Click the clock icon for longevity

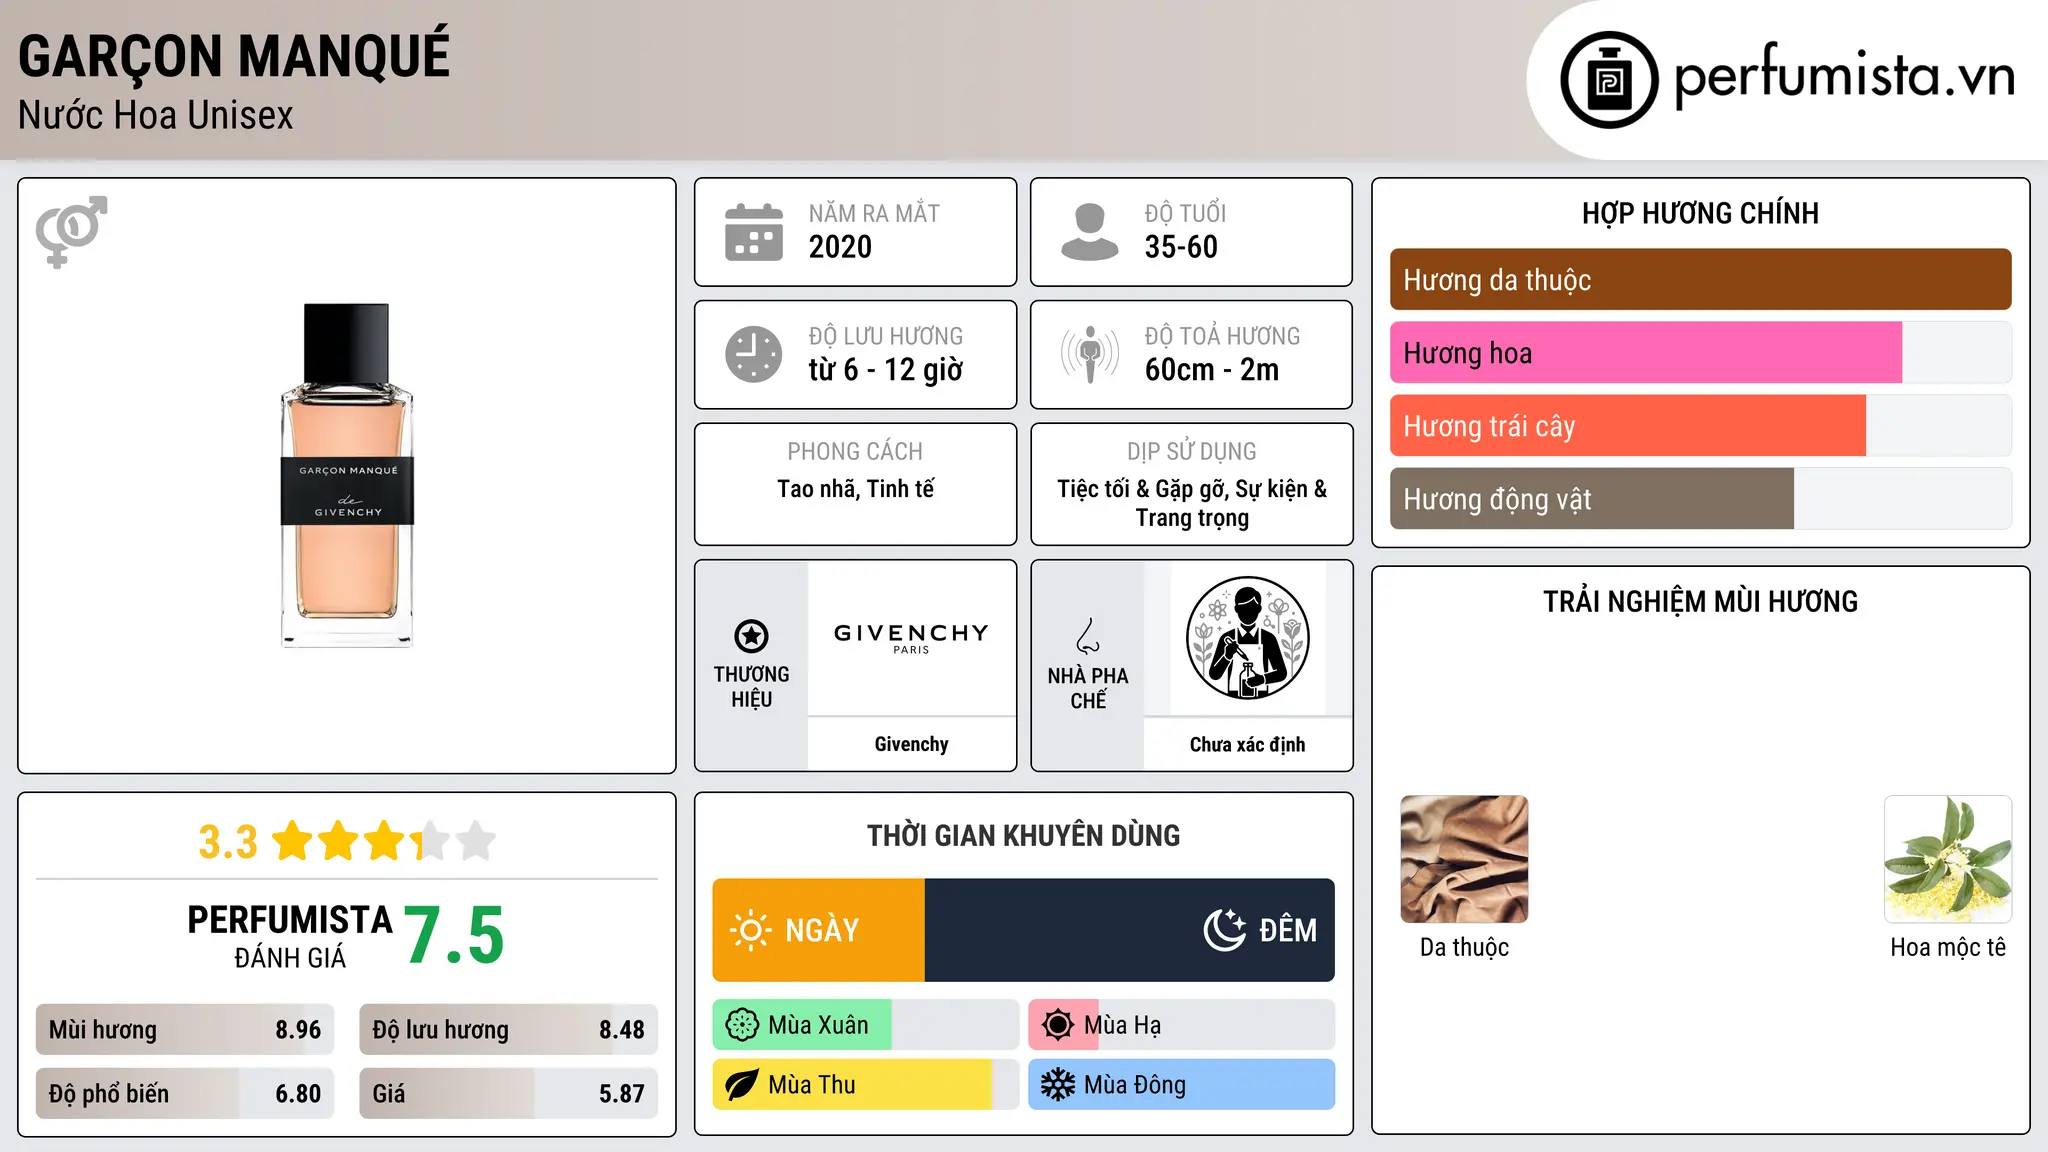pyautogui.click(x=754, y=354)
